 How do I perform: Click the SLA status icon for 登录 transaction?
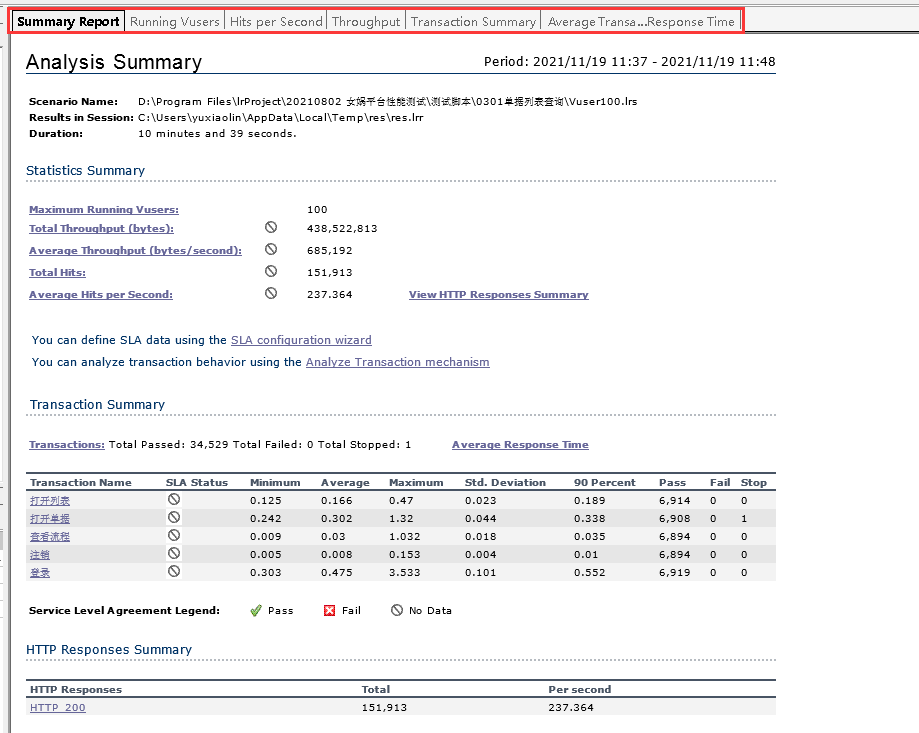[x=174, y=572]
